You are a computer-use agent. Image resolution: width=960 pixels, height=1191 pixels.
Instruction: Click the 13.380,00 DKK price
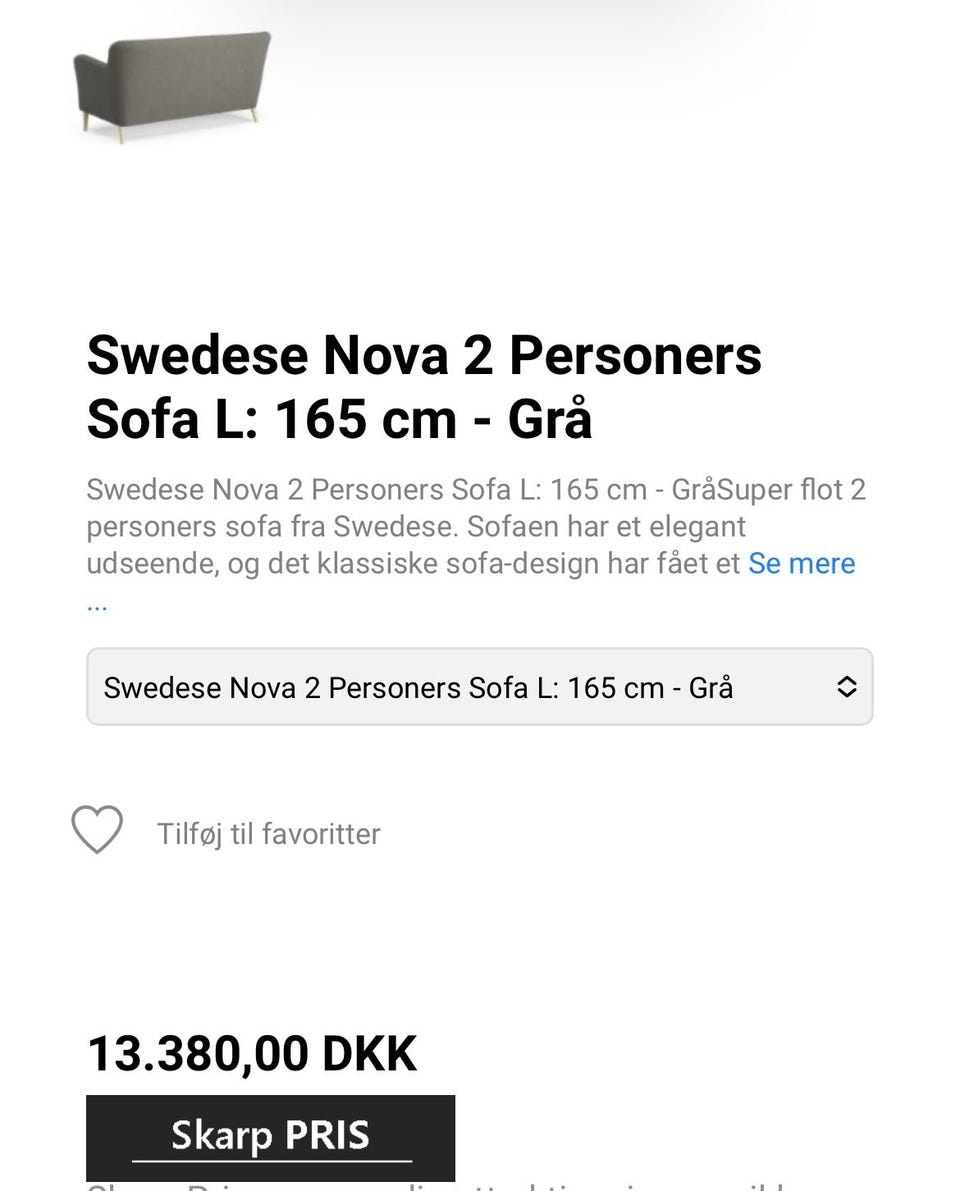[x=252, y=1054]
